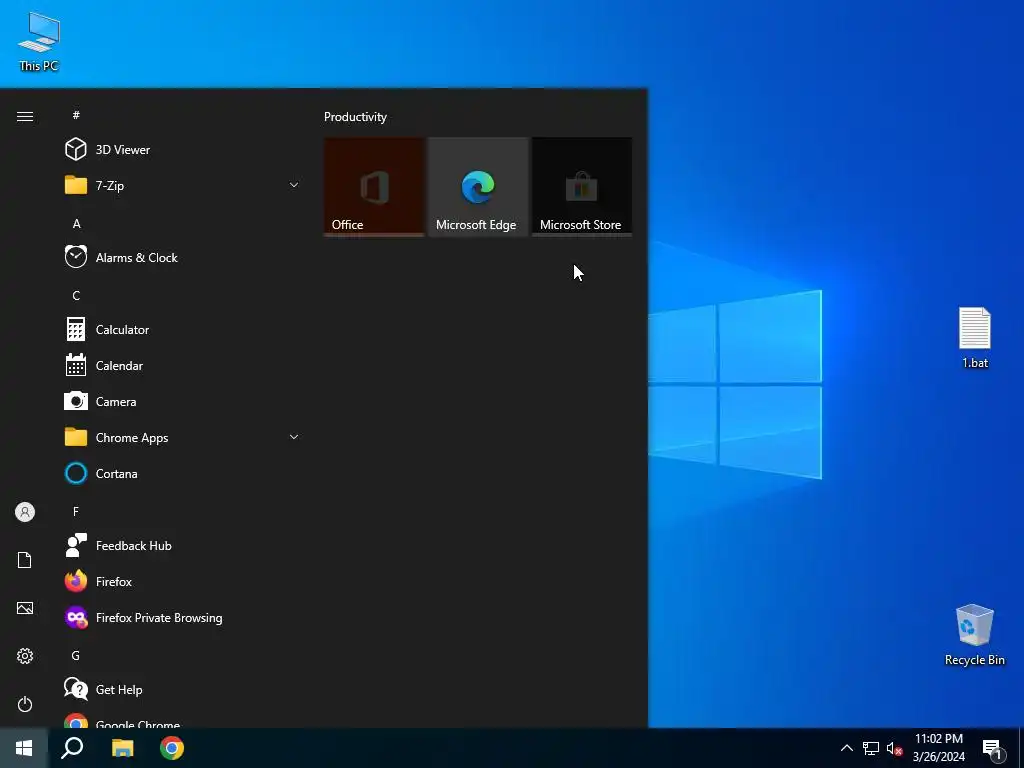The image size is (1024, 768).
Task: Expand the Start menu hamburger navigation
Action: click(x=25, y=116)
